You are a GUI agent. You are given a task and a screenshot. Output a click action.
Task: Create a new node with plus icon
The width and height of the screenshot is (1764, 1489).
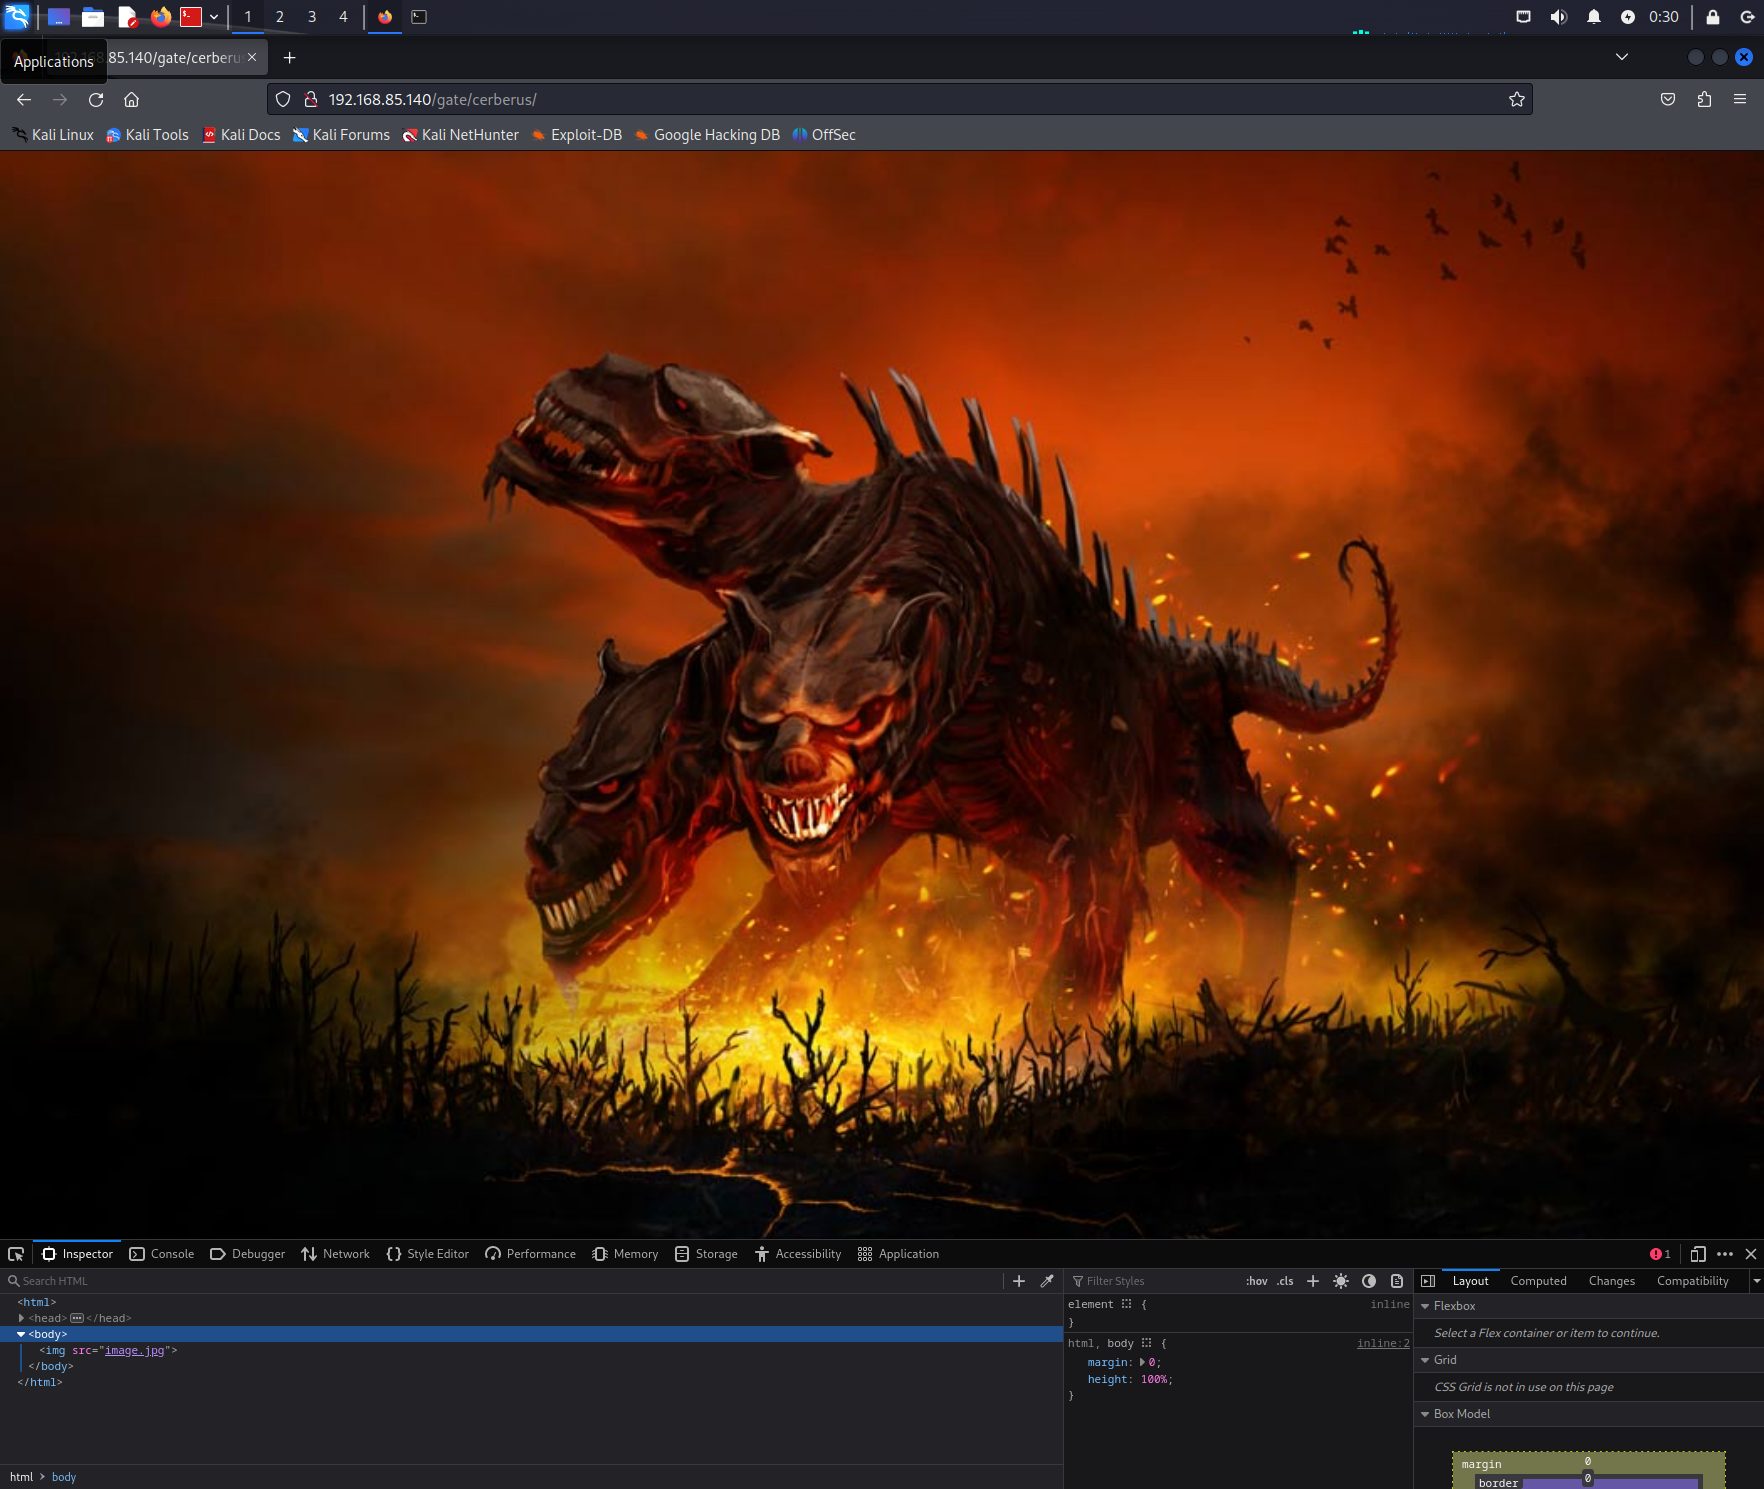[1019, 1281]
